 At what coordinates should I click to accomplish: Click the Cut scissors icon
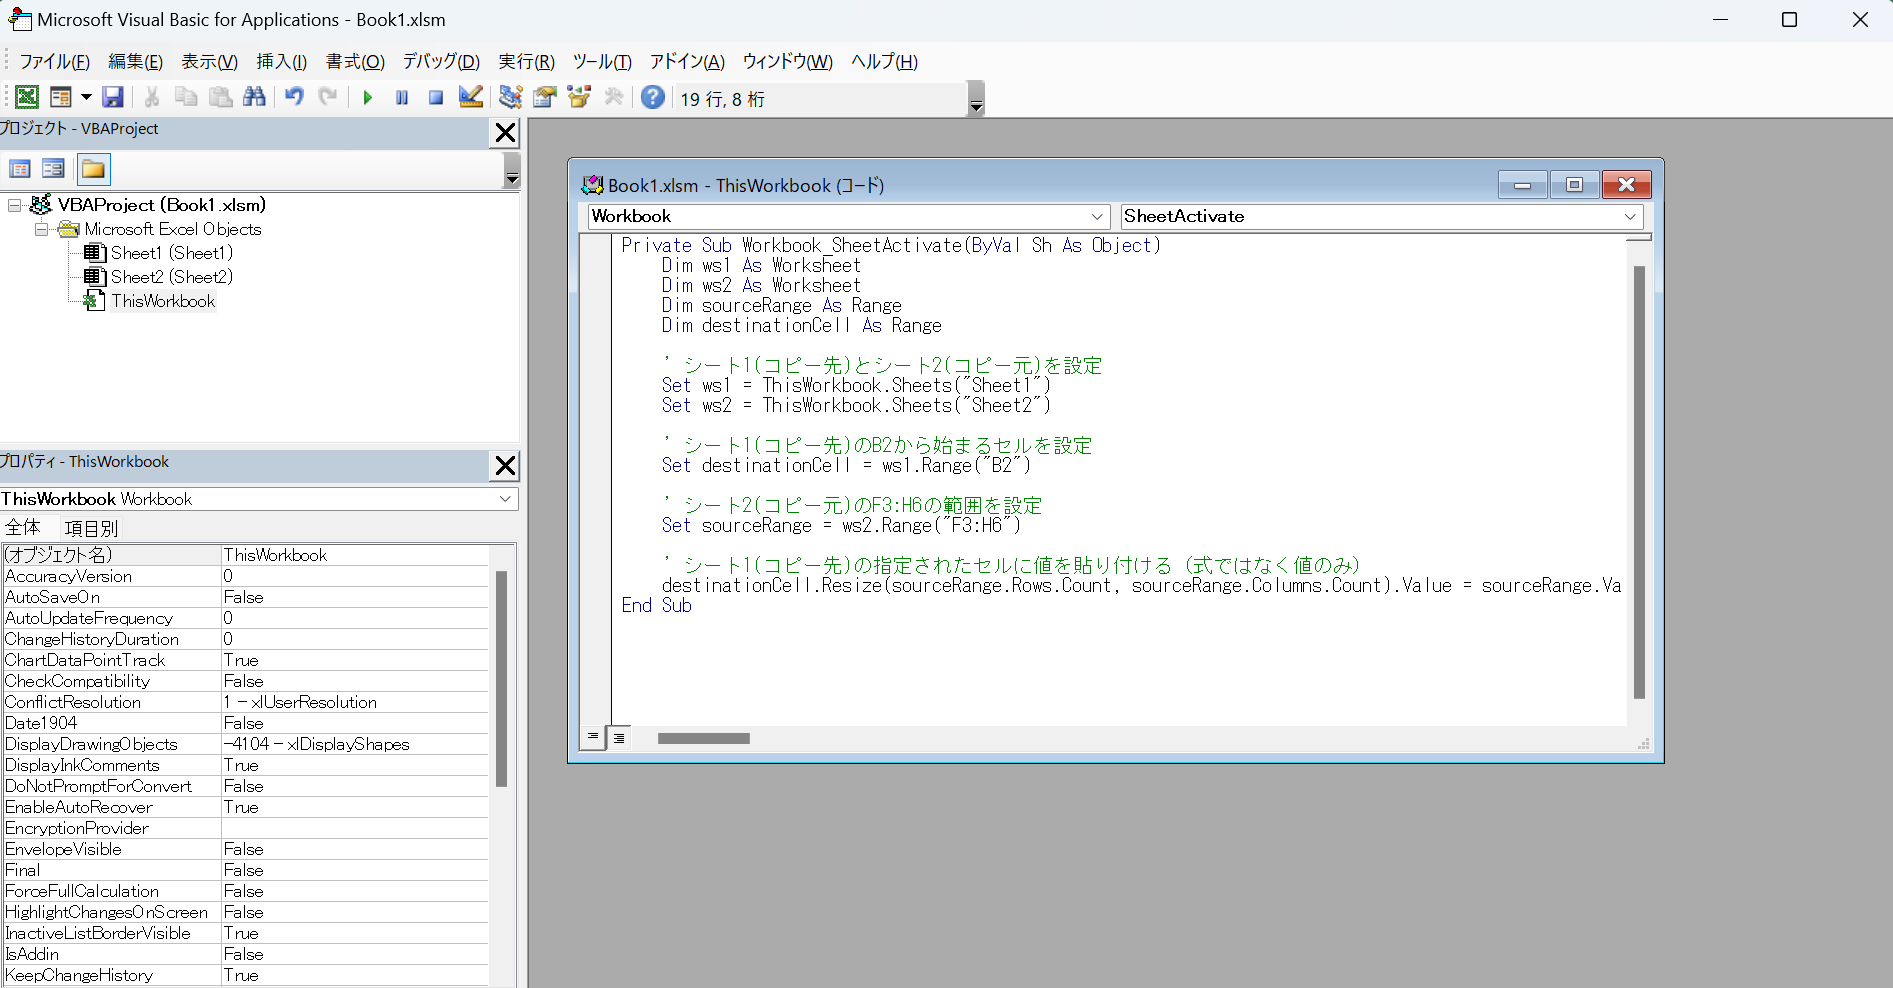[x=152, y=97]
